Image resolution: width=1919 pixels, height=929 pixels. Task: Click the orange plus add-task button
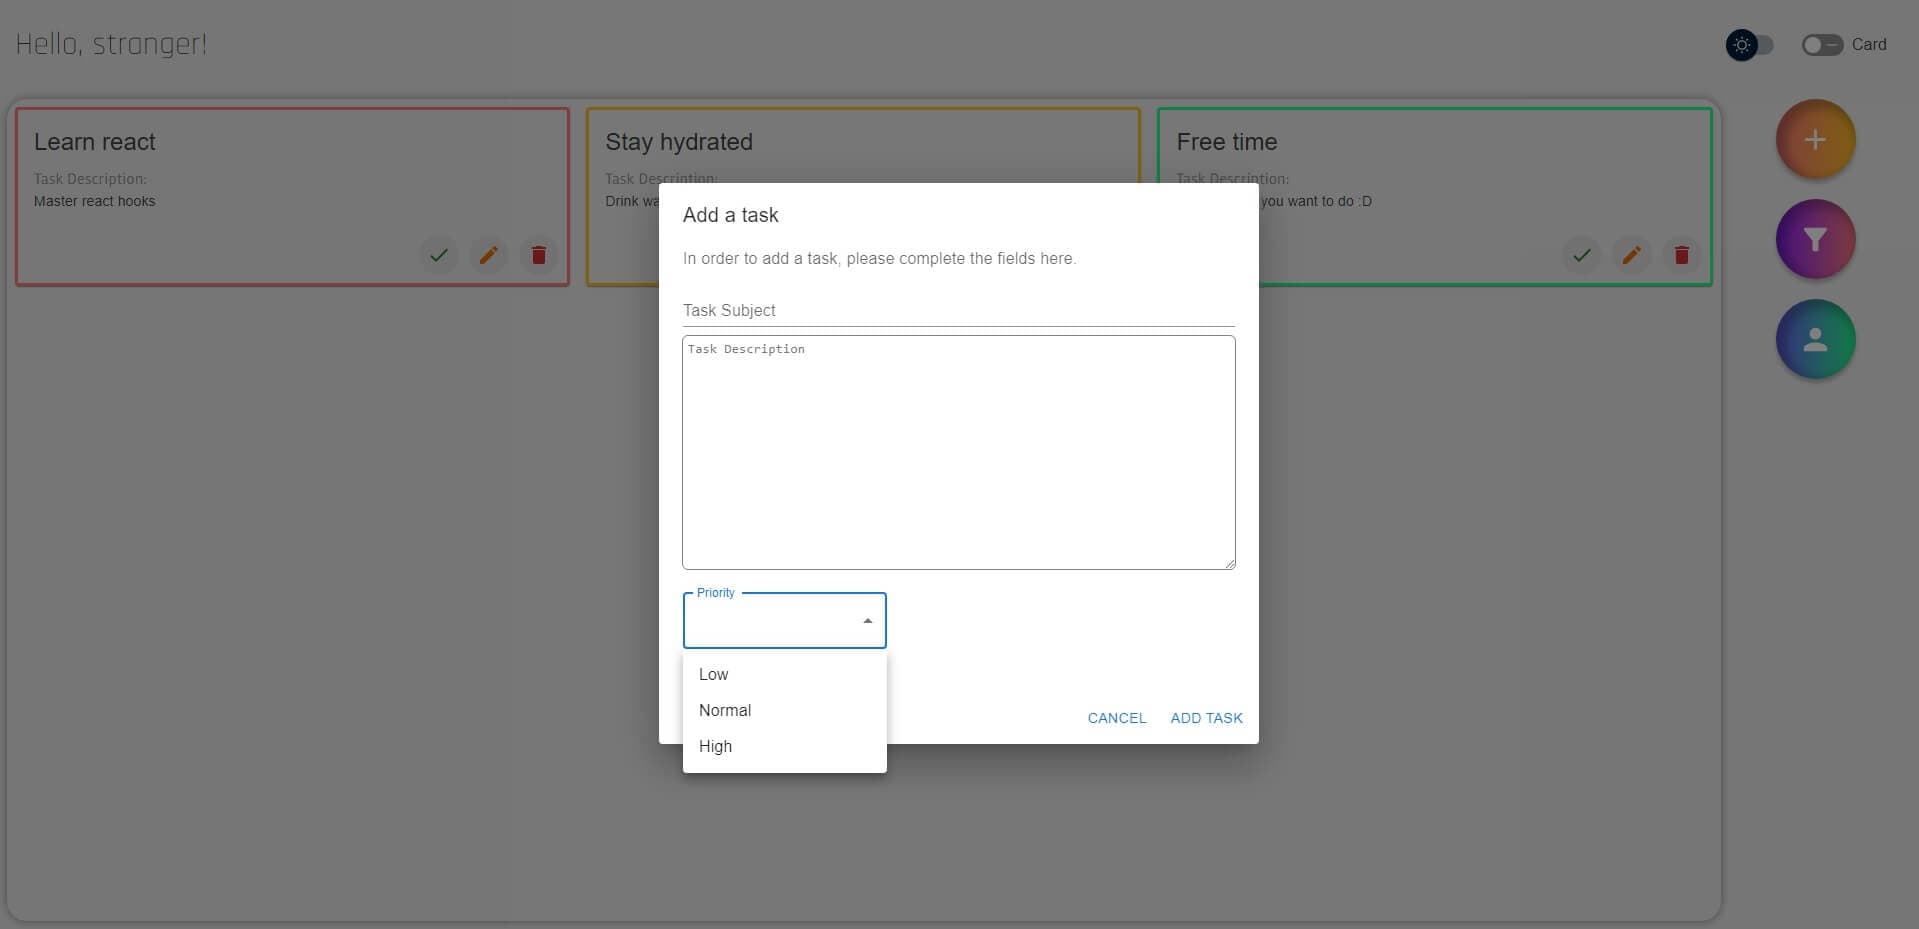pos(1815,139)
